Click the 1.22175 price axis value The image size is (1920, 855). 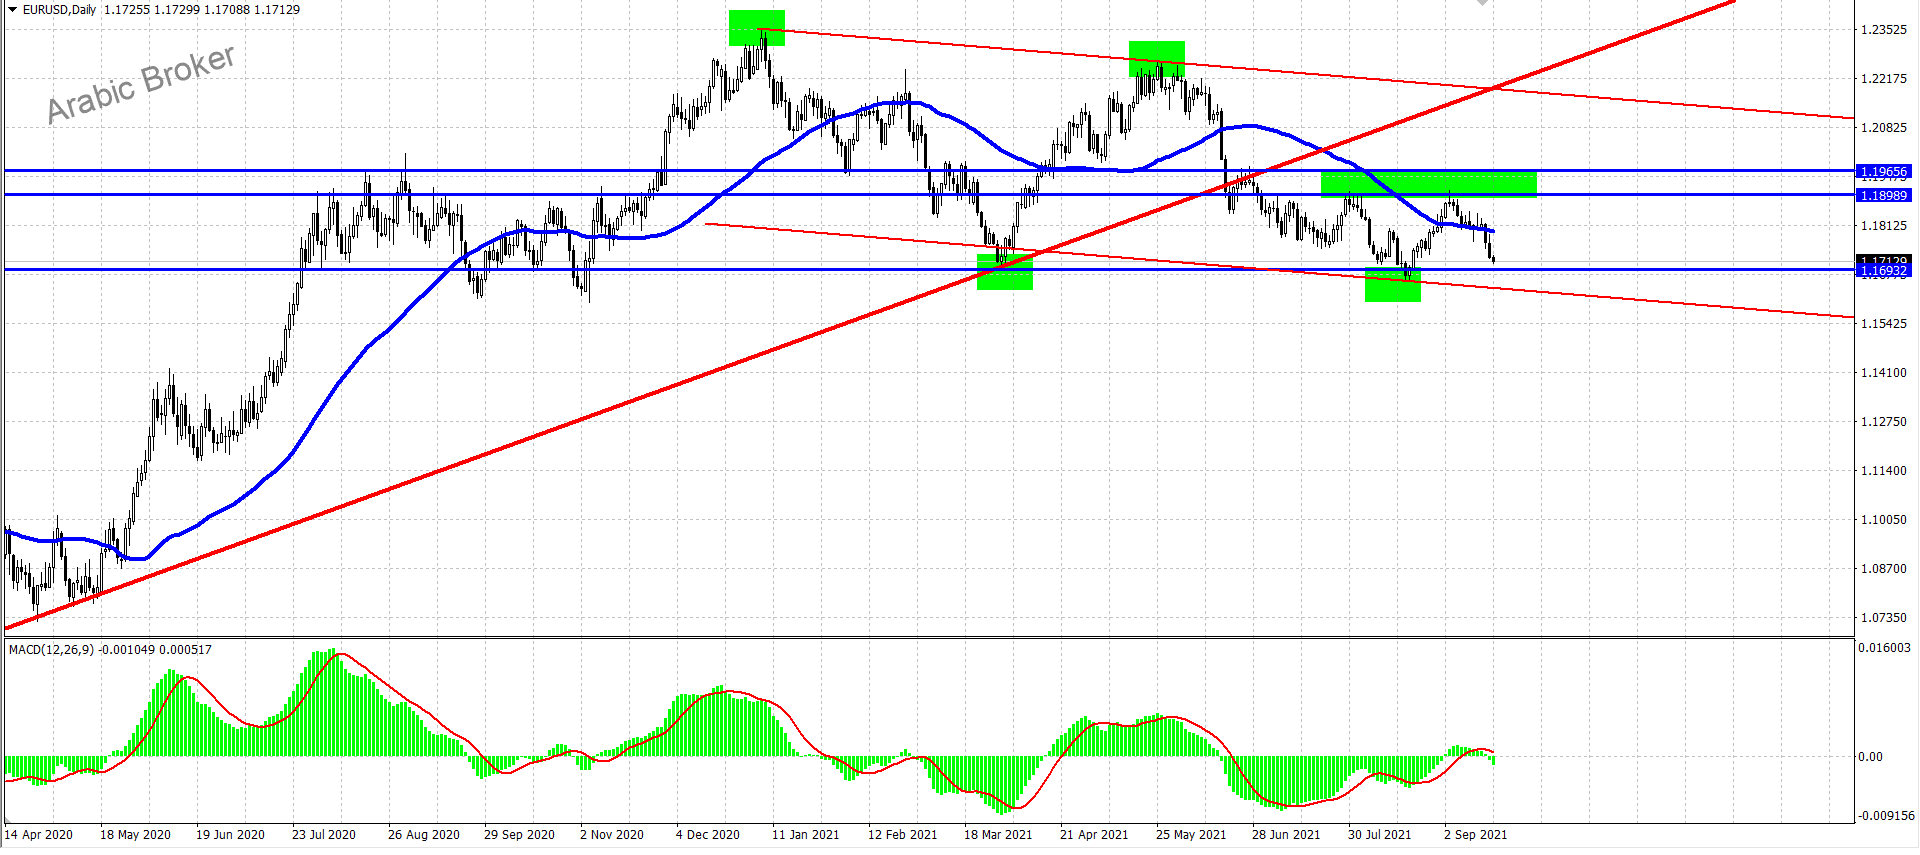point(1883,79)
